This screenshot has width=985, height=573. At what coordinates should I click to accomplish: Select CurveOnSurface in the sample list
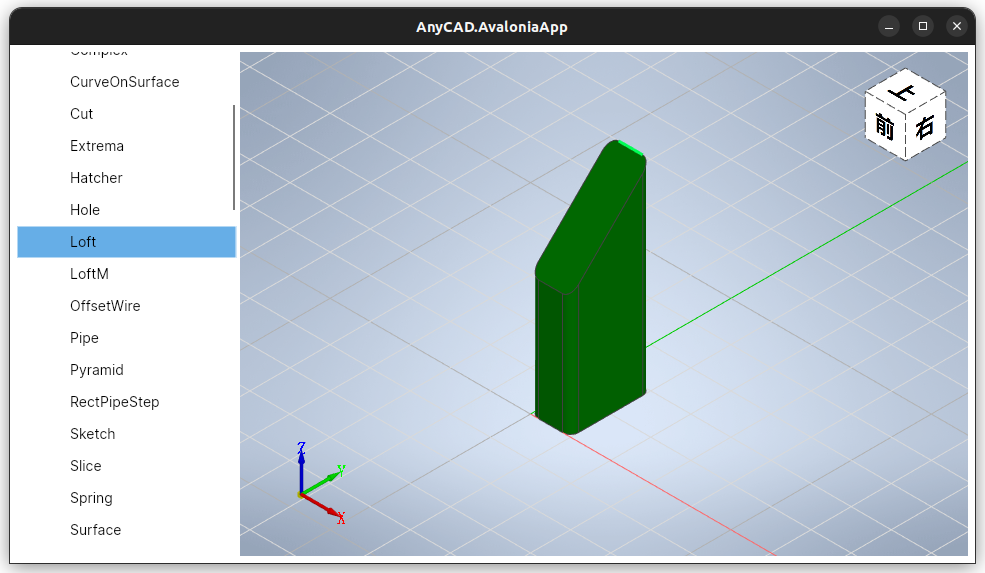pyautogui.click(x=126, y=82)
